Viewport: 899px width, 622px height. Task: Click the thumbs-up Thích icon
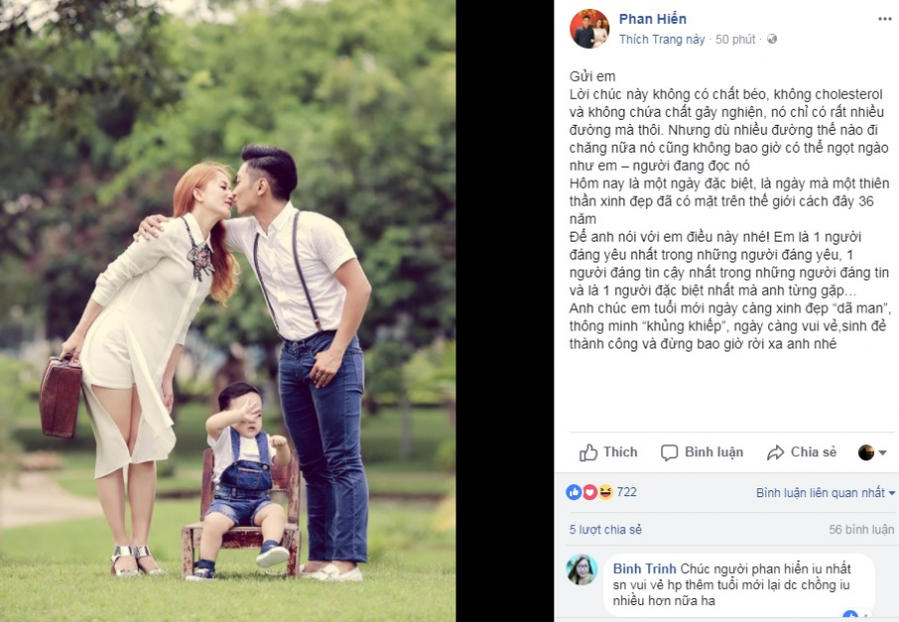[588, 452]
